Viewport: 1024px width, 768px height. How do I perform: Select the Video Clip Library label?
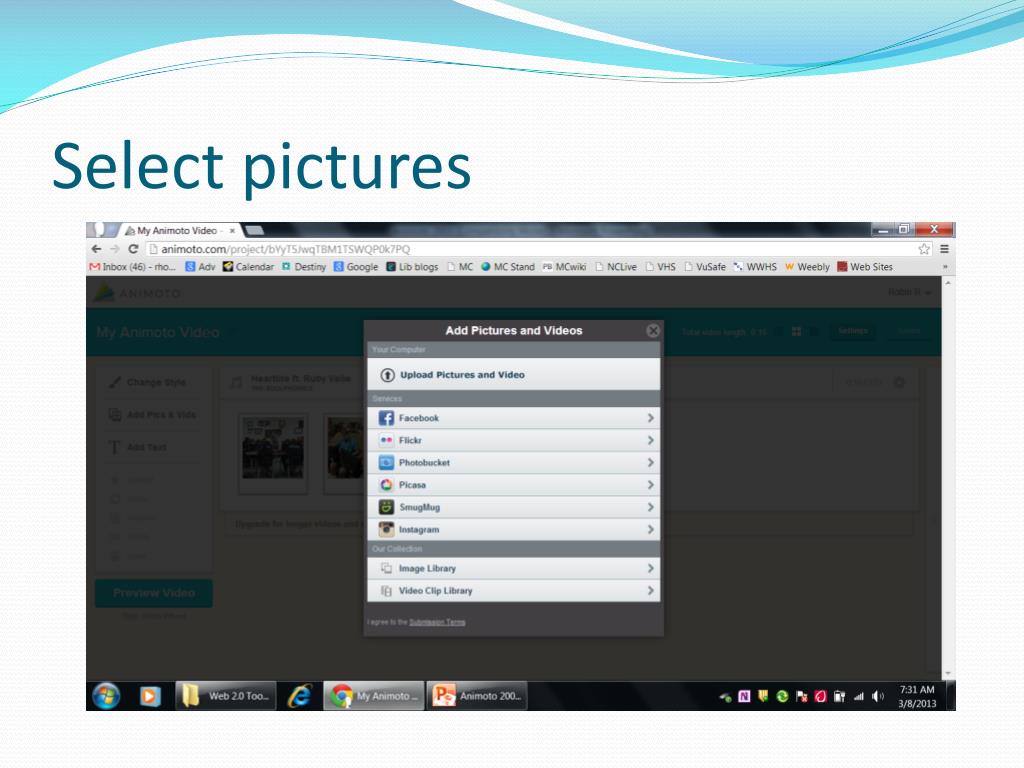click(x=436, y=590)
